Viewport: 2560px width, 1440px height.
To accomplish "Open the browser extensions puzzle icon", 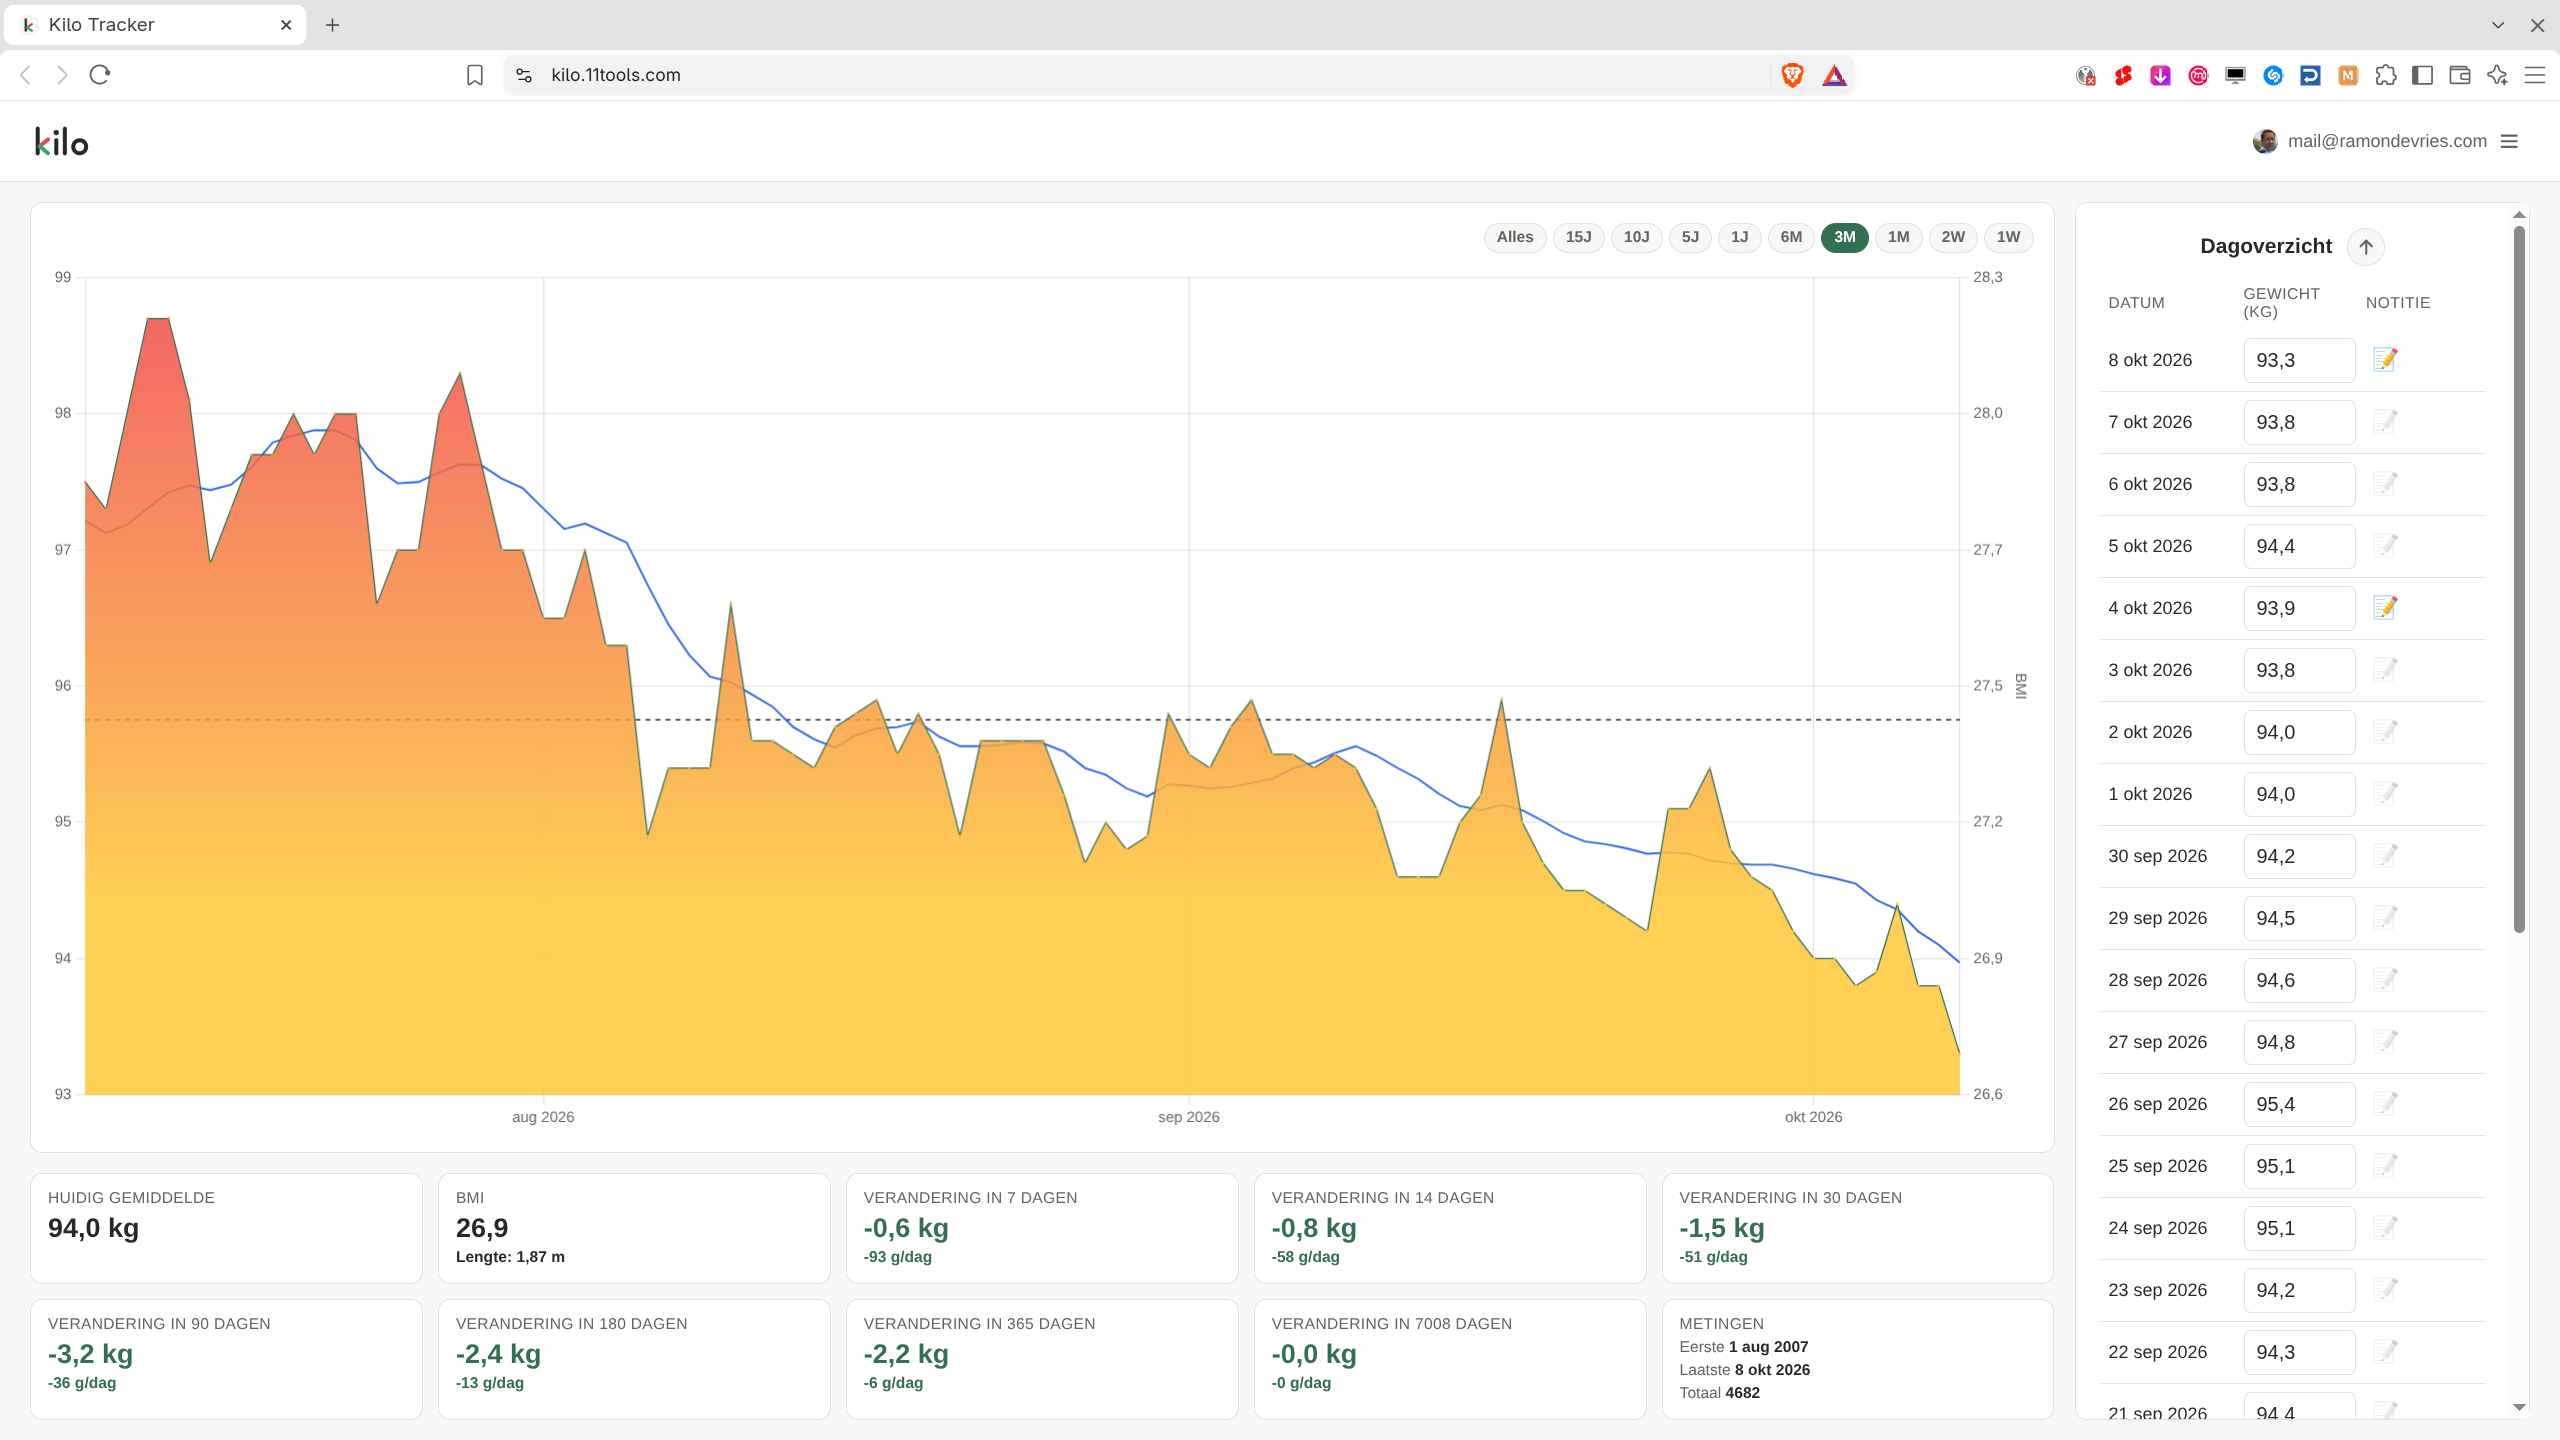I will coord(2386,75).
